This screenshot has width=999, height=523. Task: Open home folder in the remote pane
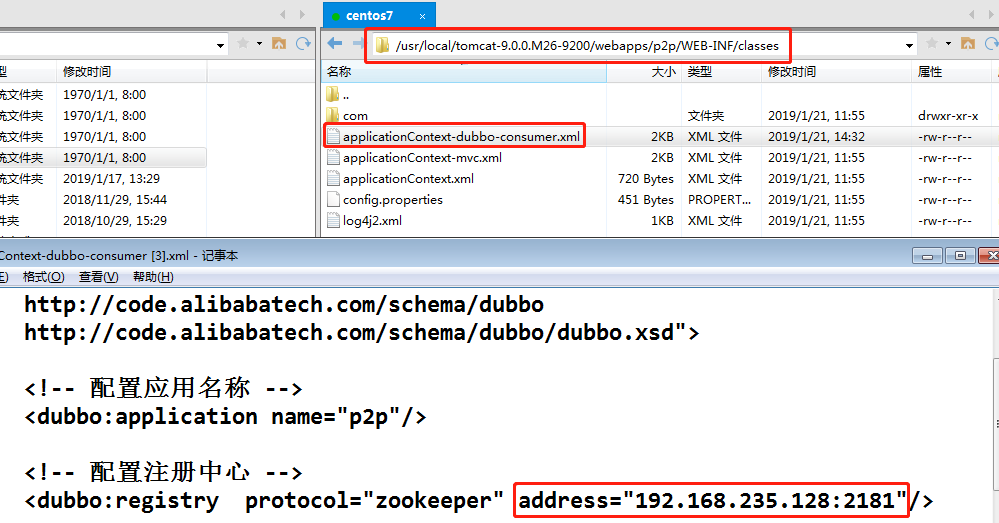[x=967, y=44]
